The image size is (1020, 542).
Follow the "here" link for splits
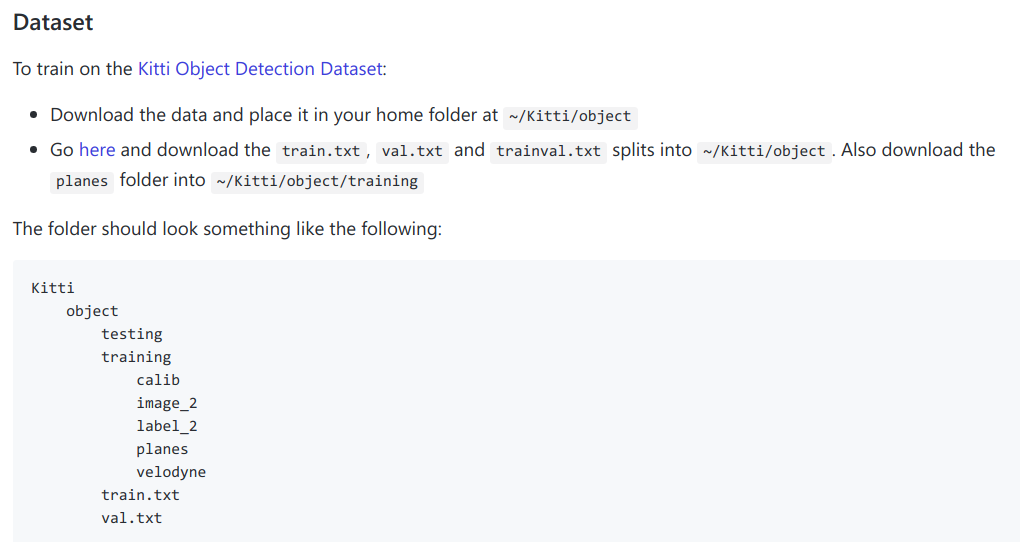(97, 150)
